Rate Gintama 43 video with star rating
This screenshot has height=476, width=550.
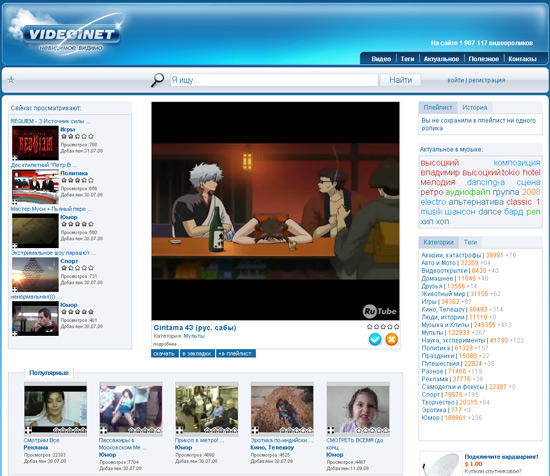383,327
